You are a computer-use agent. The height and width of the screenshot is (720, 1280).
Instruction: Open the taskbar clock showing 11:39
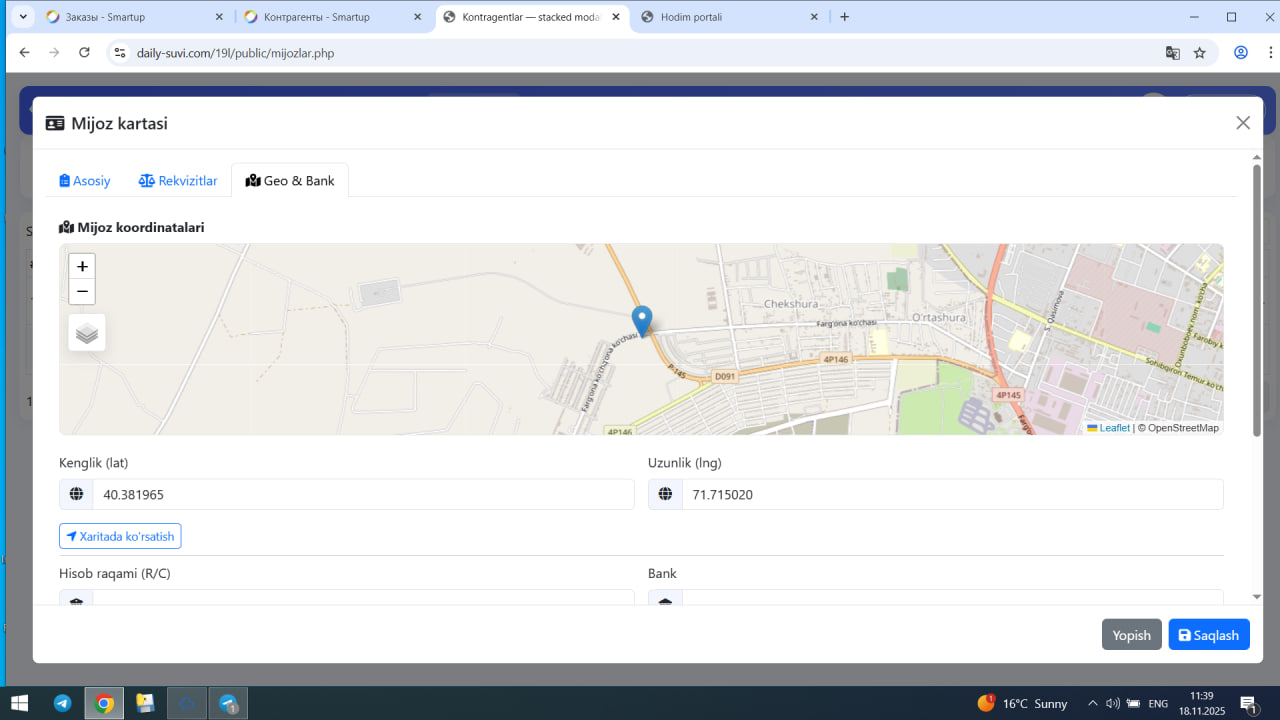point(1201,703)
